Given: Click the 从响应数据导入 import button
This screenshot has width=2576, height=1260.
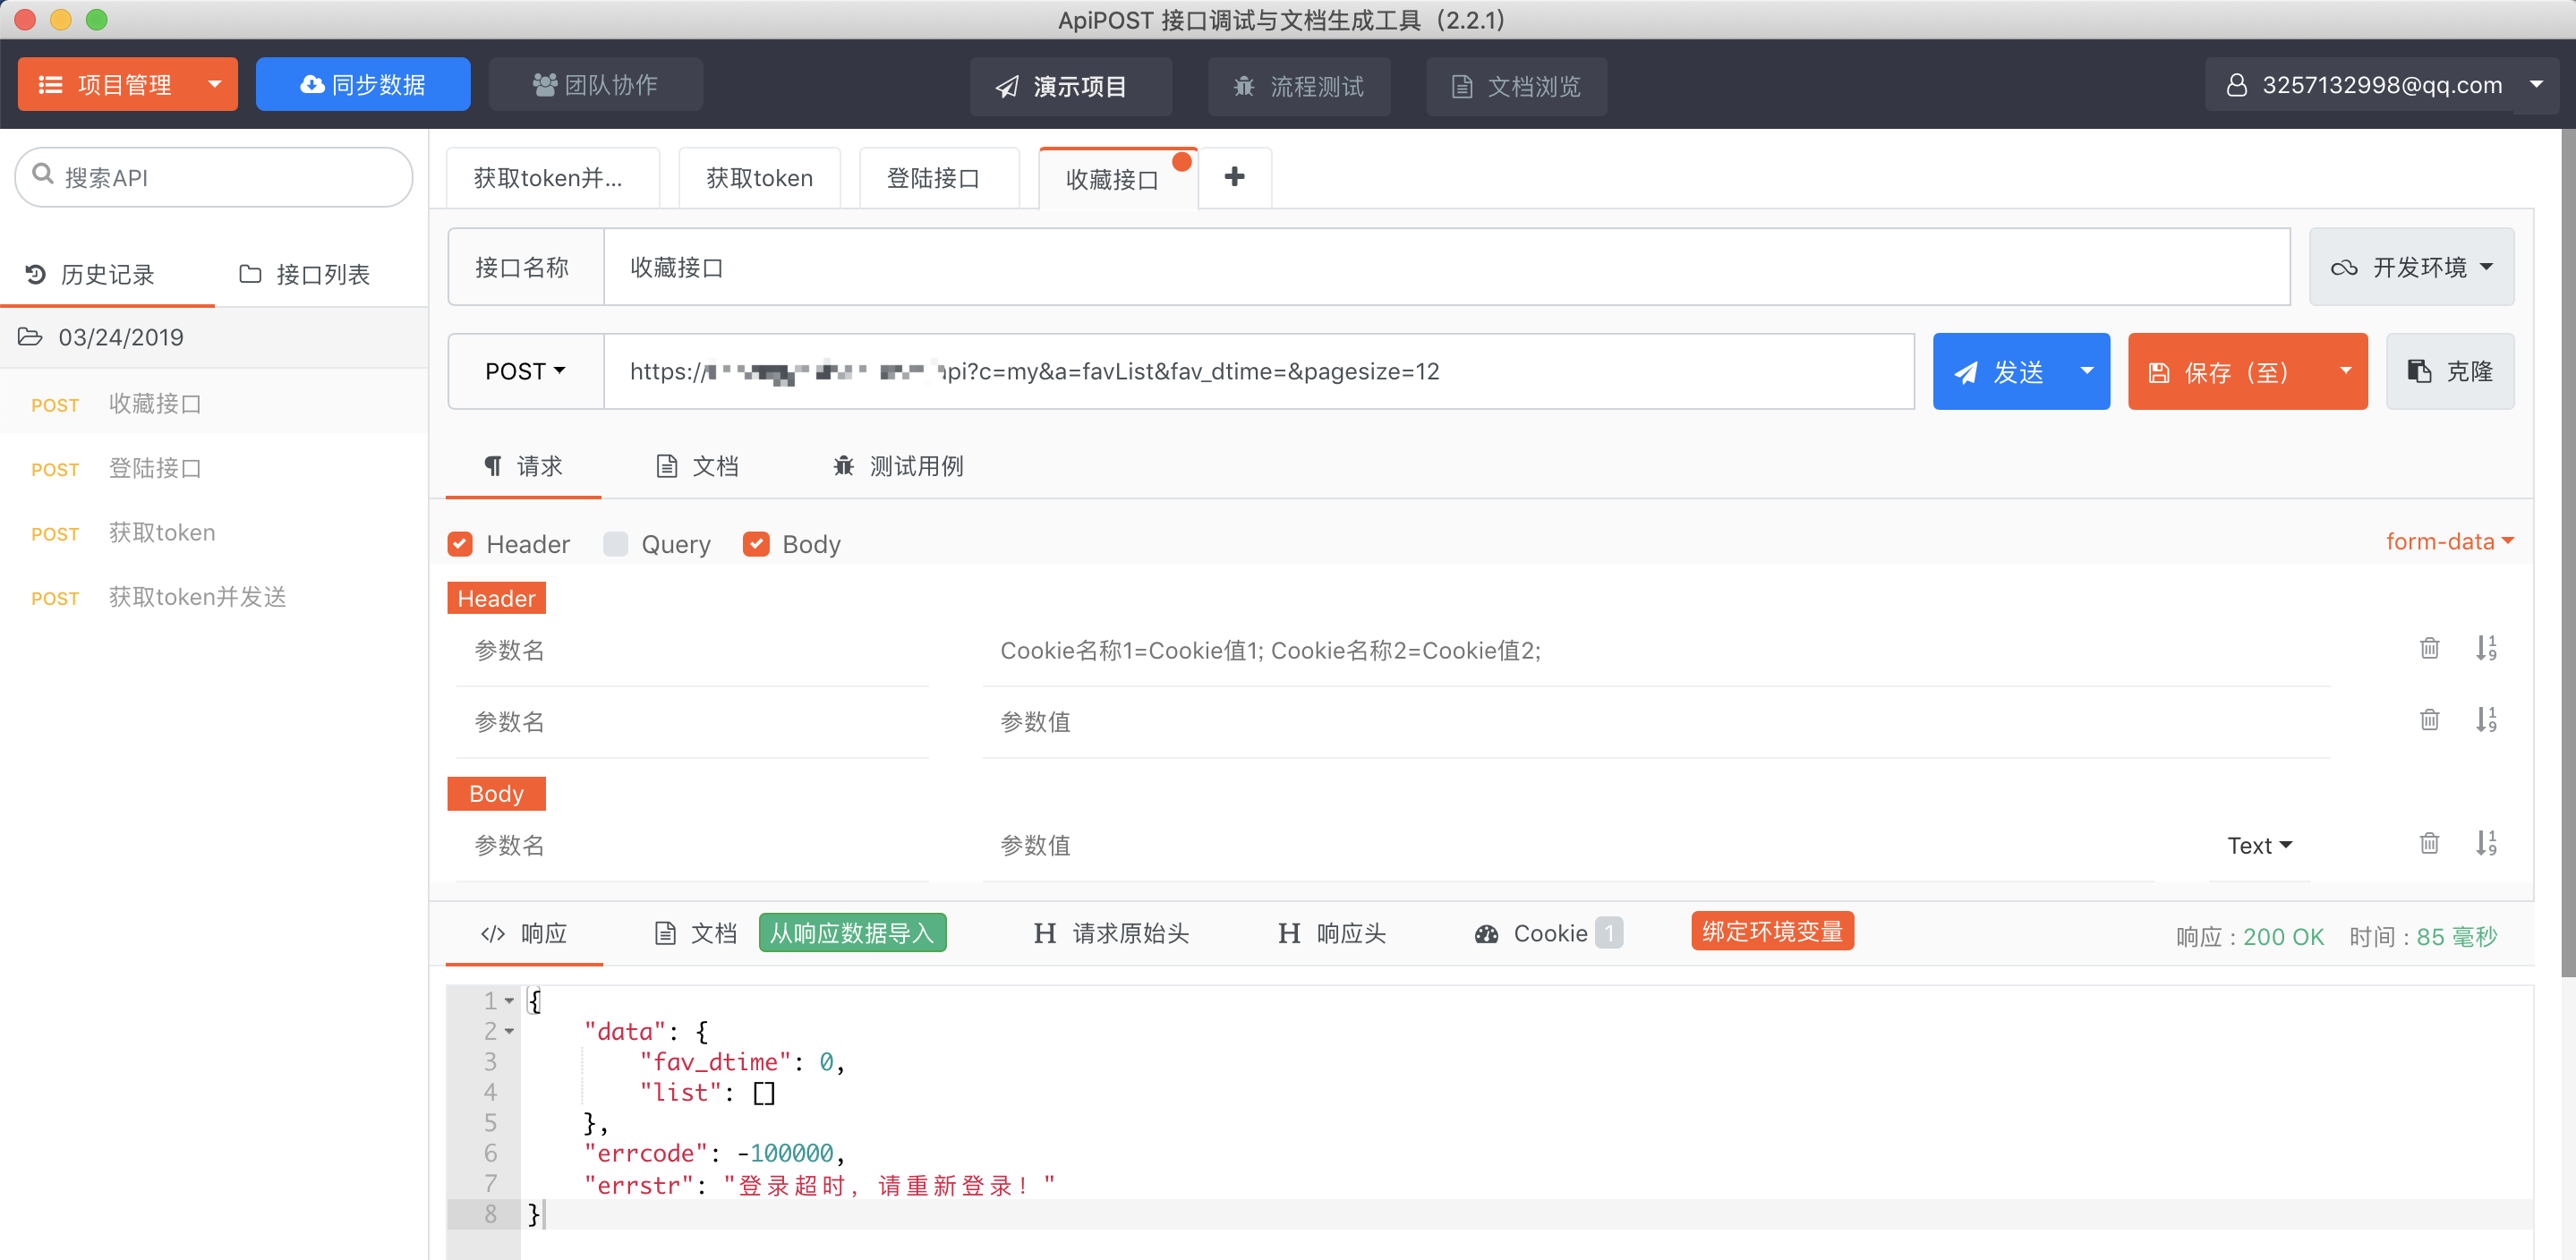Looking at the screenshot, I should (x=852, y=933).
